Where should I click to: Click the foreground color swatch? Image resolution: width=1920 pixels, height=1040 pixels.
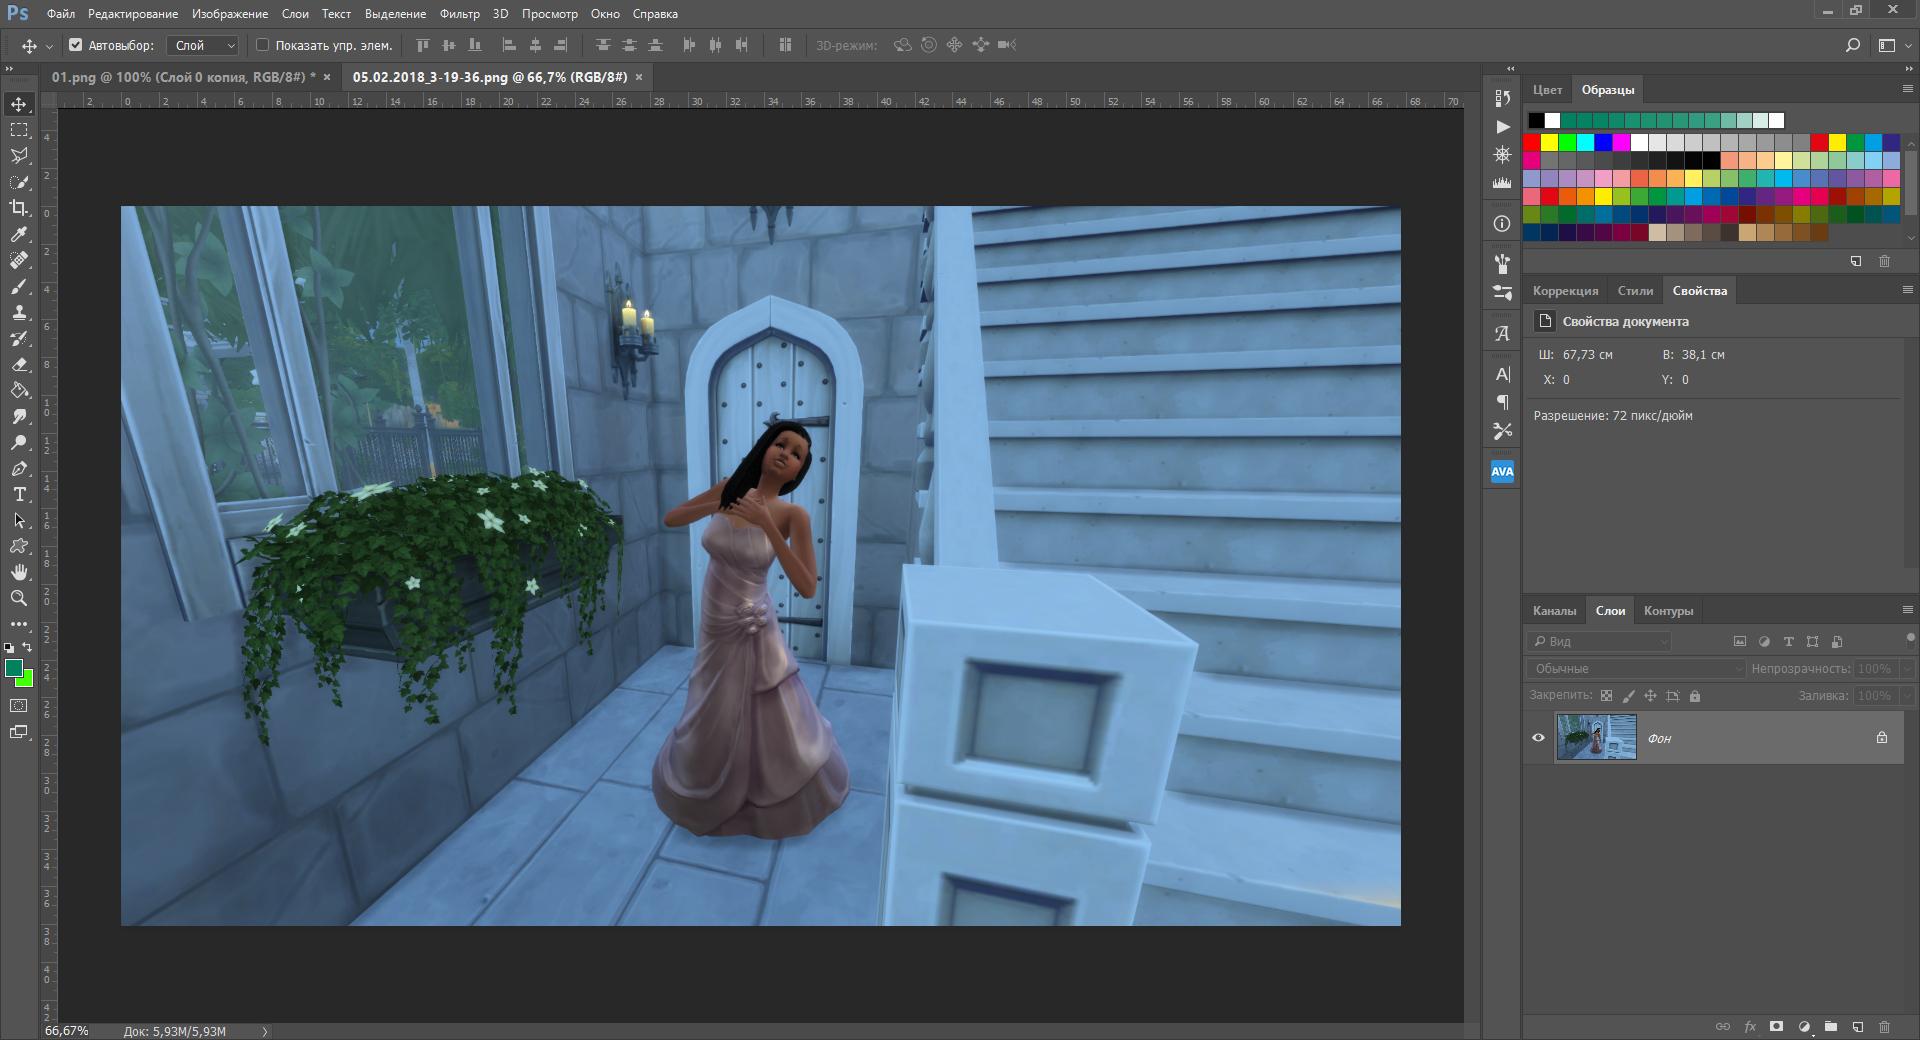tap(13, 668)
